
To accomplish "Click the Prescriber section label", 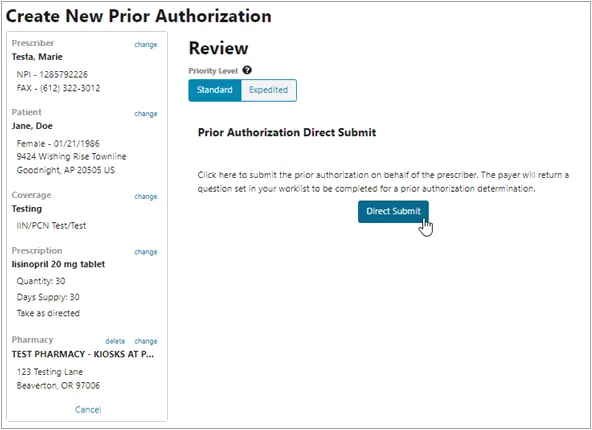I will tap(32, 43).
